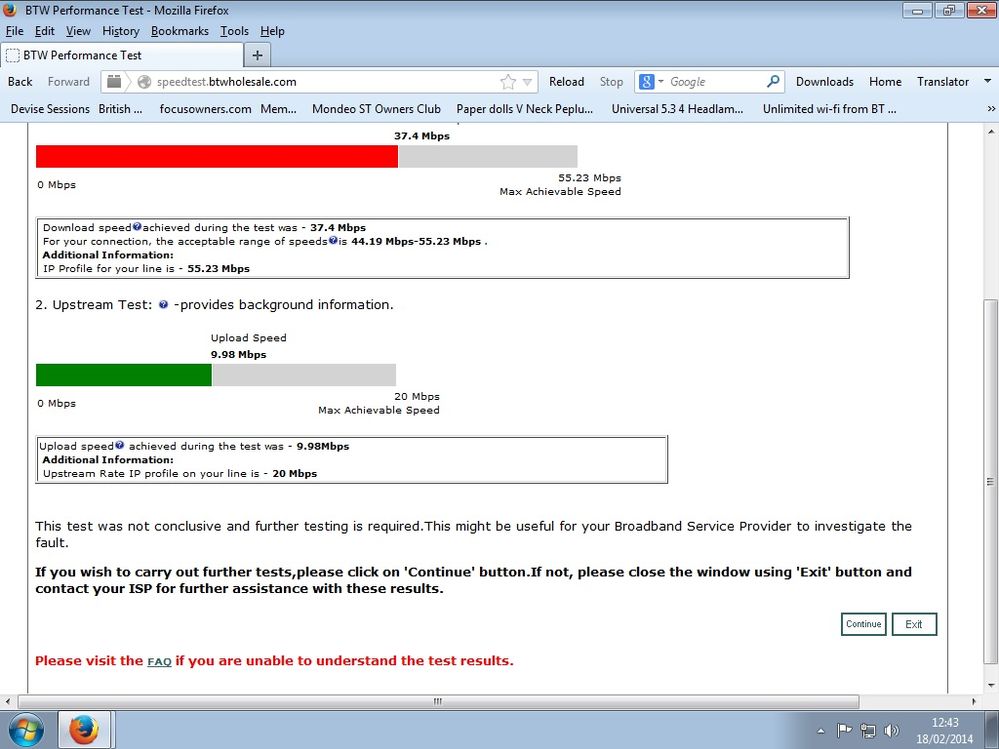This screenshot has height=749, width=999.
Task: Open the FAQ link
Action: [x=159, y=661]
